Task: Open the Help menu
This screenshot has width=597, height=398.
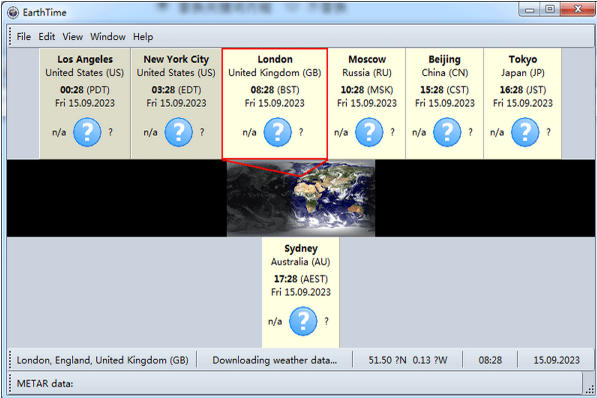Action: click(x=143, y=37)
